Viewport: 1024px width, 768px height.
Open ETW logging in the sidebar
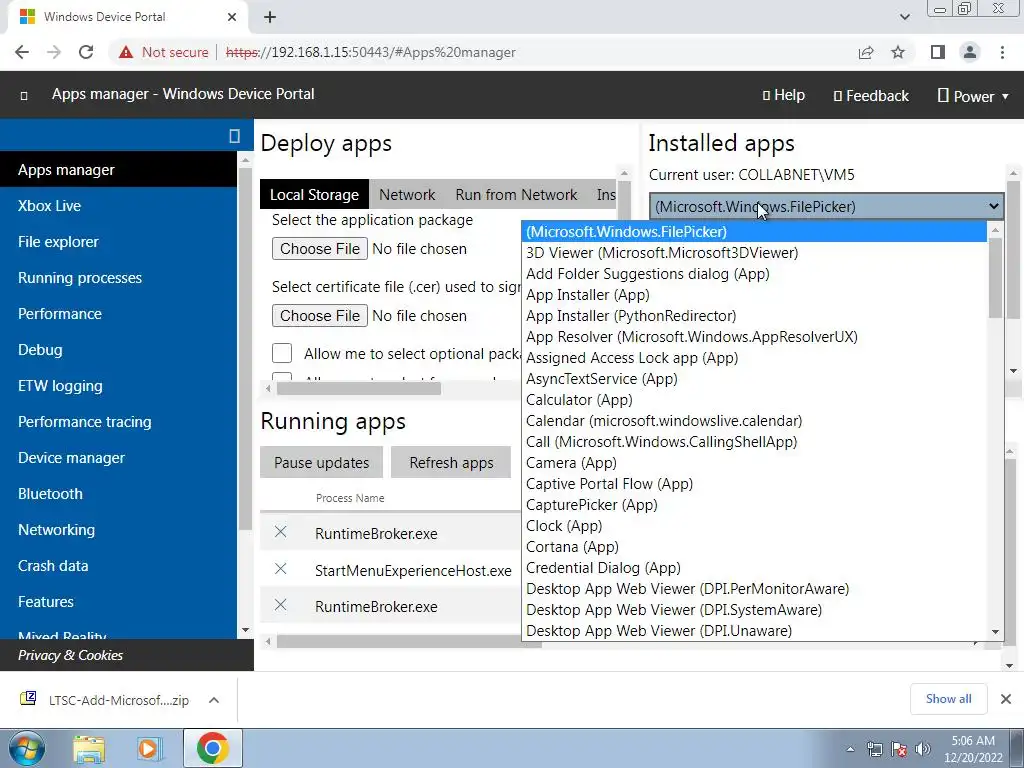click(119, 386)
